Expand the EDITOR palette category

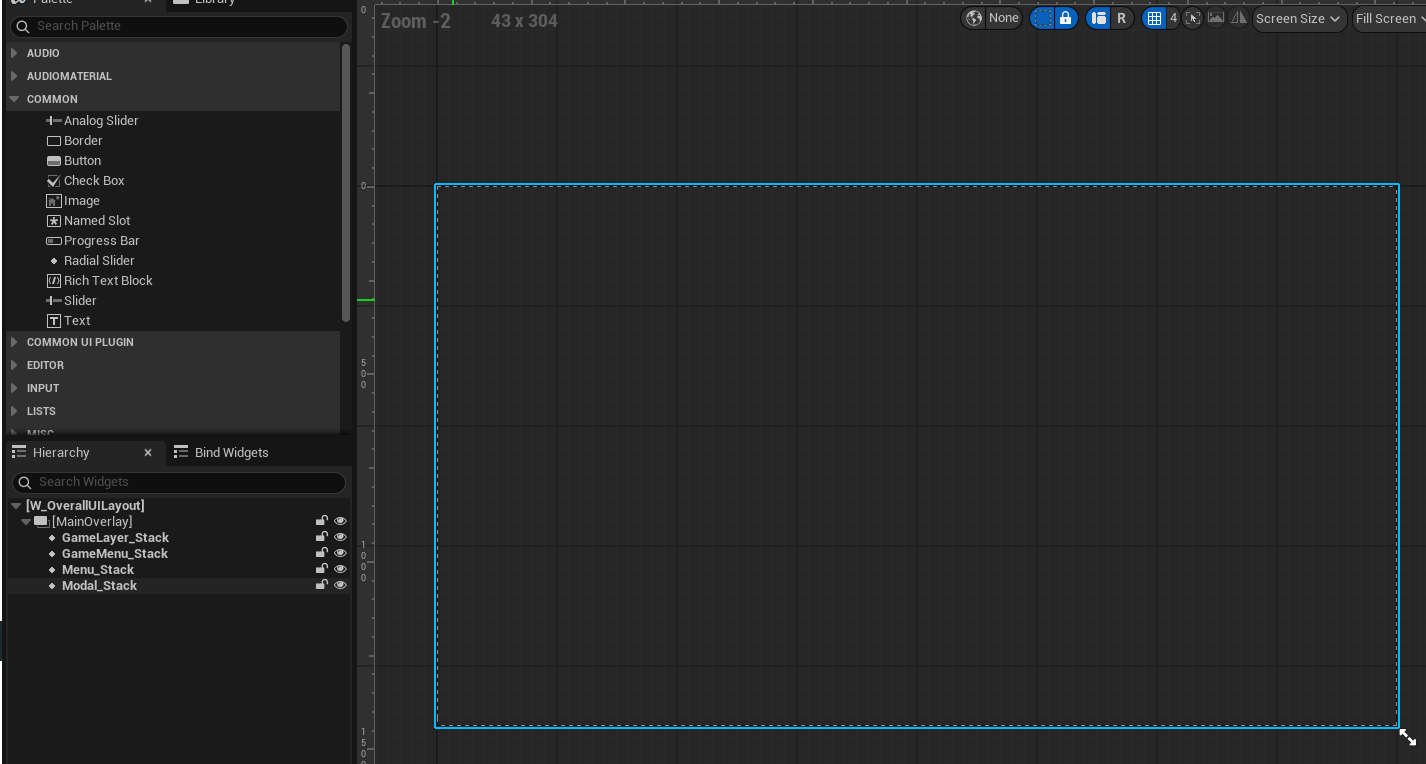(14, 365)
